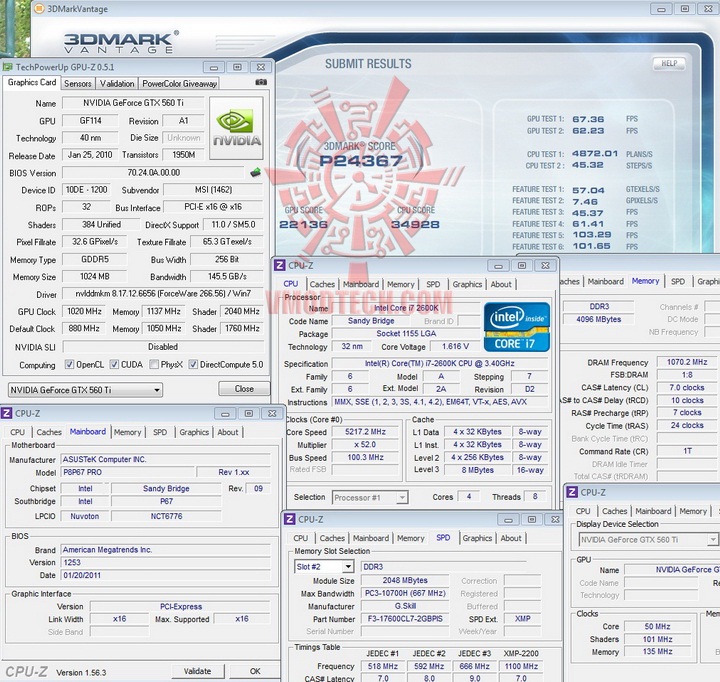The width and height of the screenshot is (720, 682).
Task: Toggle the OpenCL checkbox
Action: 69,365
